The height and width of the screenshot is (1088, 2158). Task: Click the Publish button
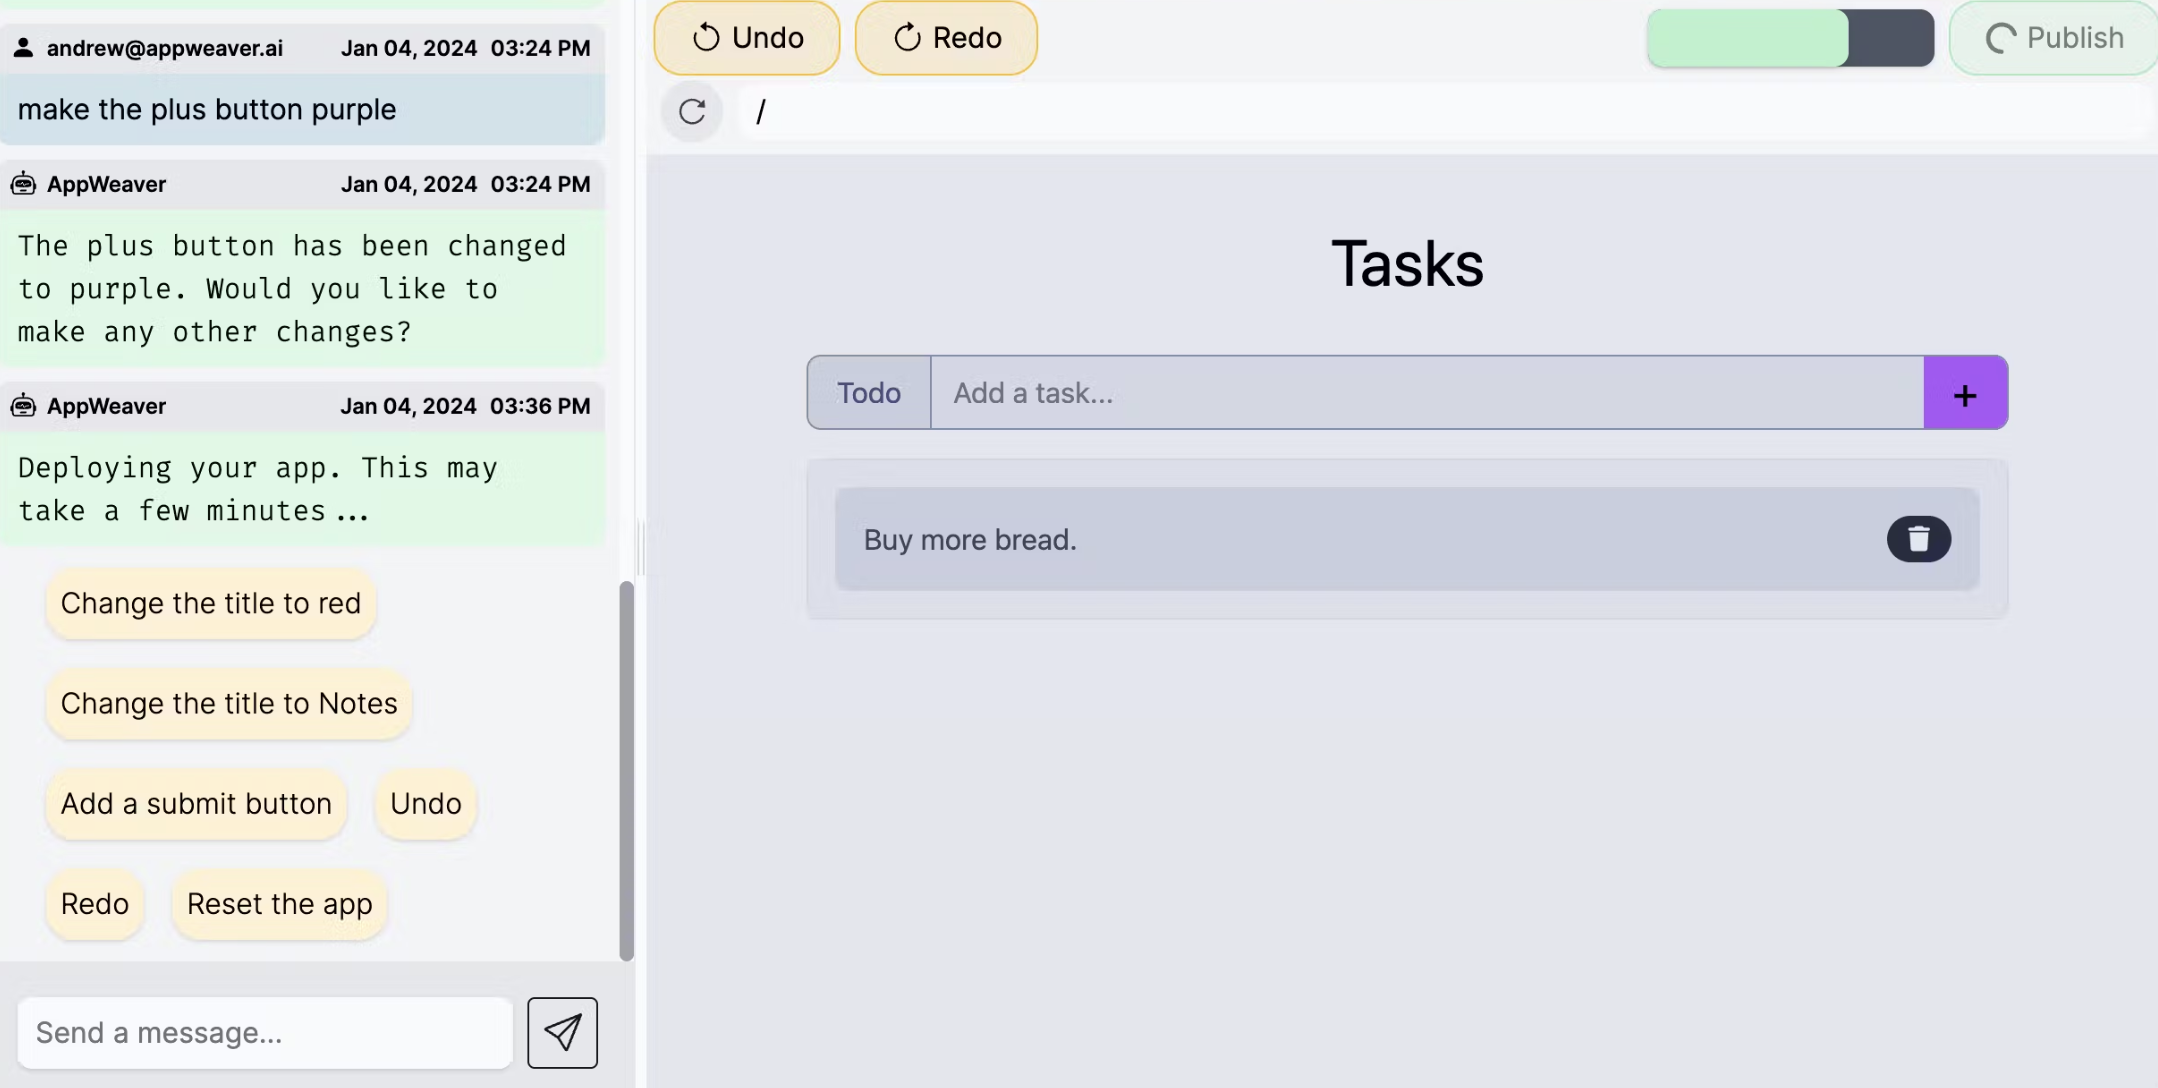[x=2054, y=38]
